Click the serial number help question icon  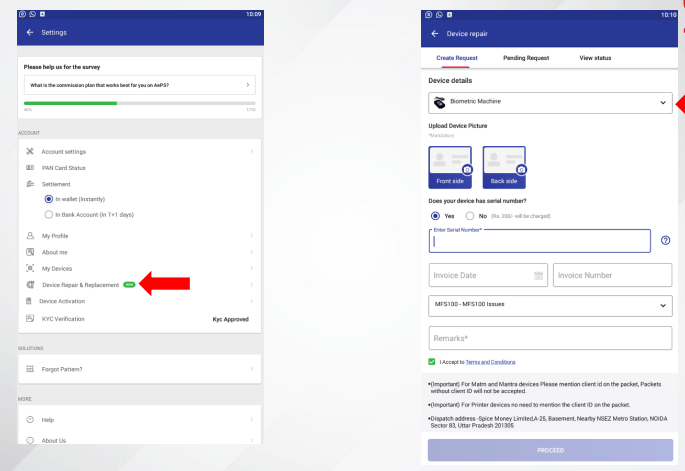(665, 240)
